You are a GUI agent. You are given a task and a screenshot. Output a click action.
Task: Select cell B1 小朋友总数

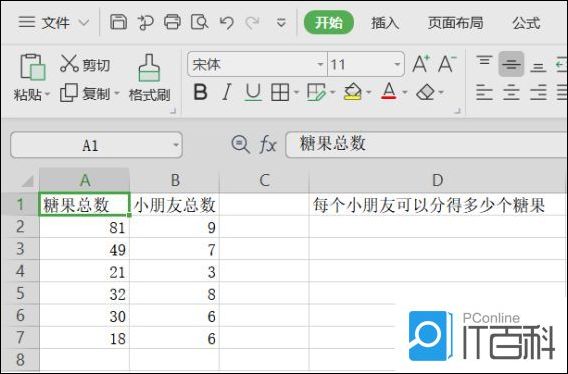(175, 205)
